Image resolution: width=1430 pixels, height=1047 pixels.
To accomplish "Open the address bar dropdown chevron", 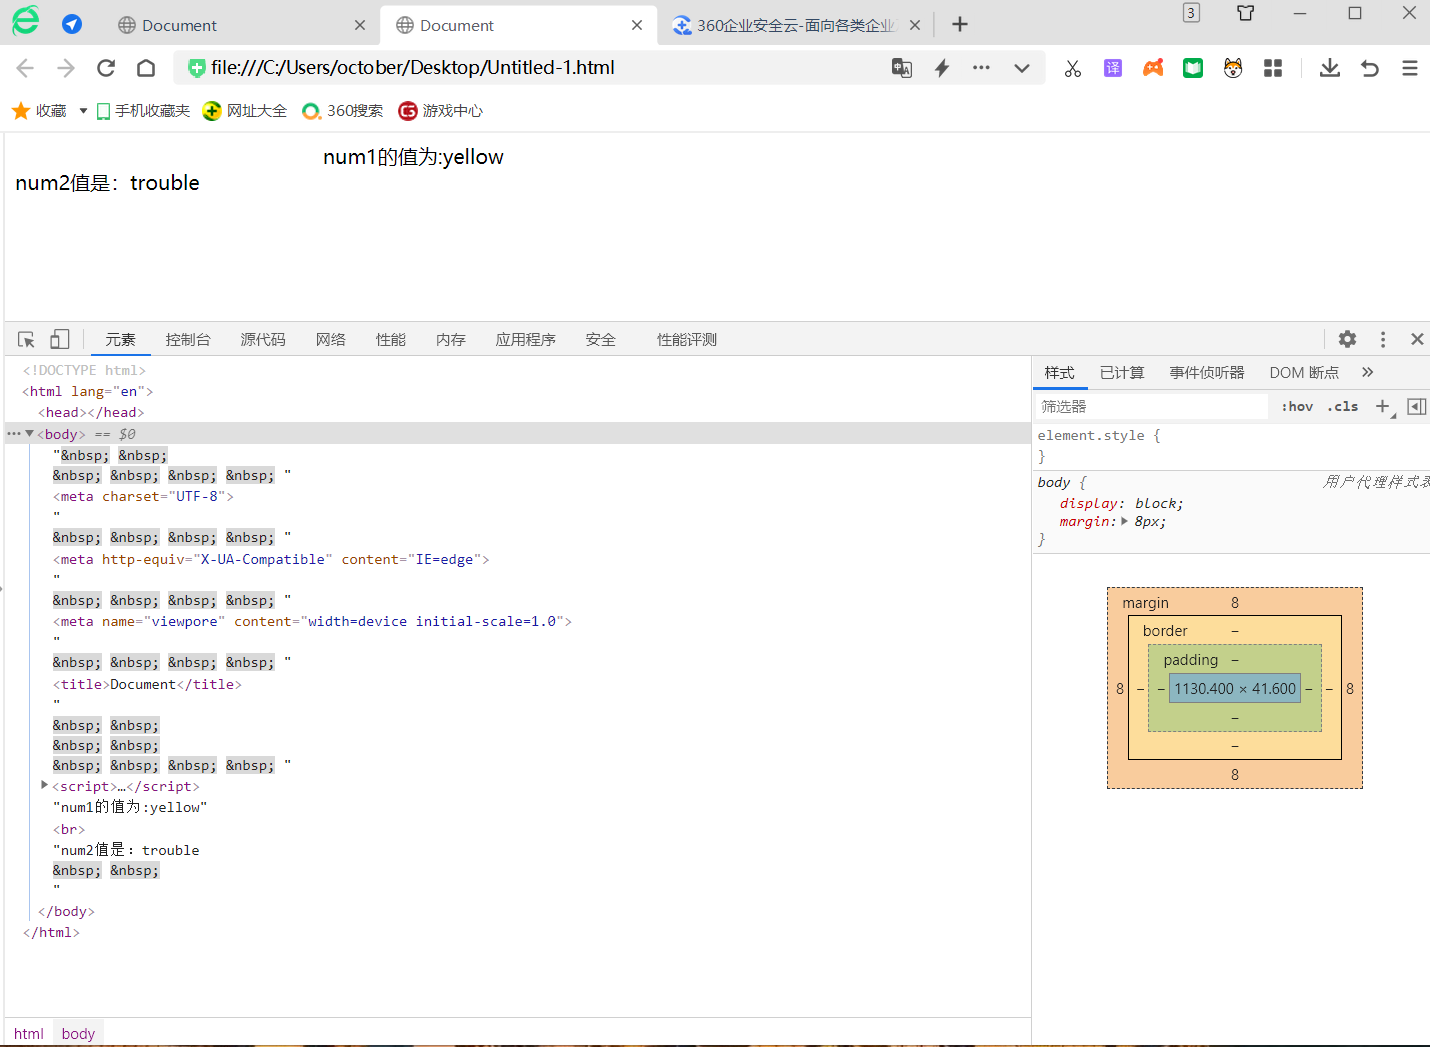I will (1022, 68).
